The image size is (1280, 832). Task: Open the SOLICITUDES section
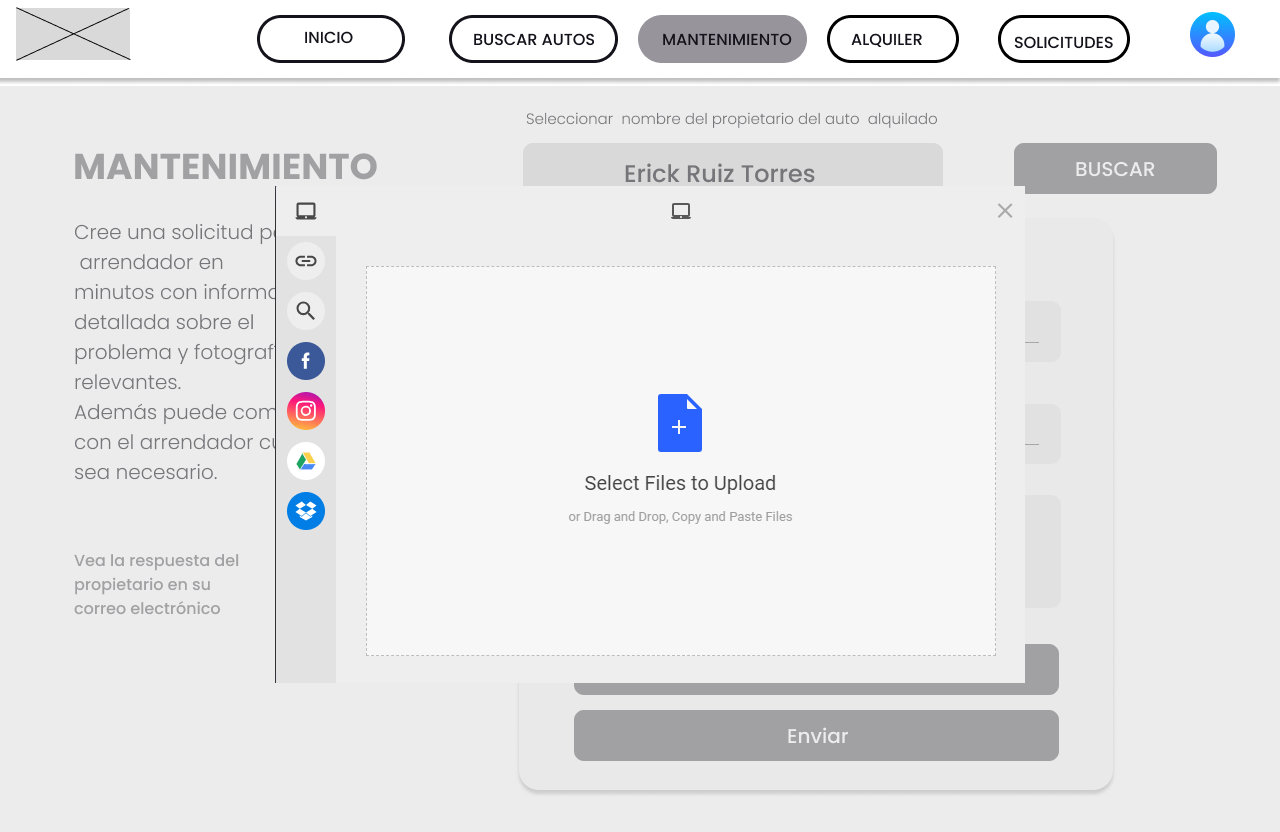coord(1064,39)
